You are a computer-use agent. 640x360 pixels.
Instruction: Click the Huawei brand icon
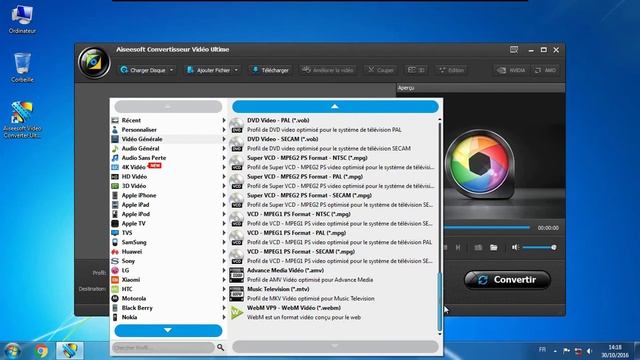pos(115,252)
